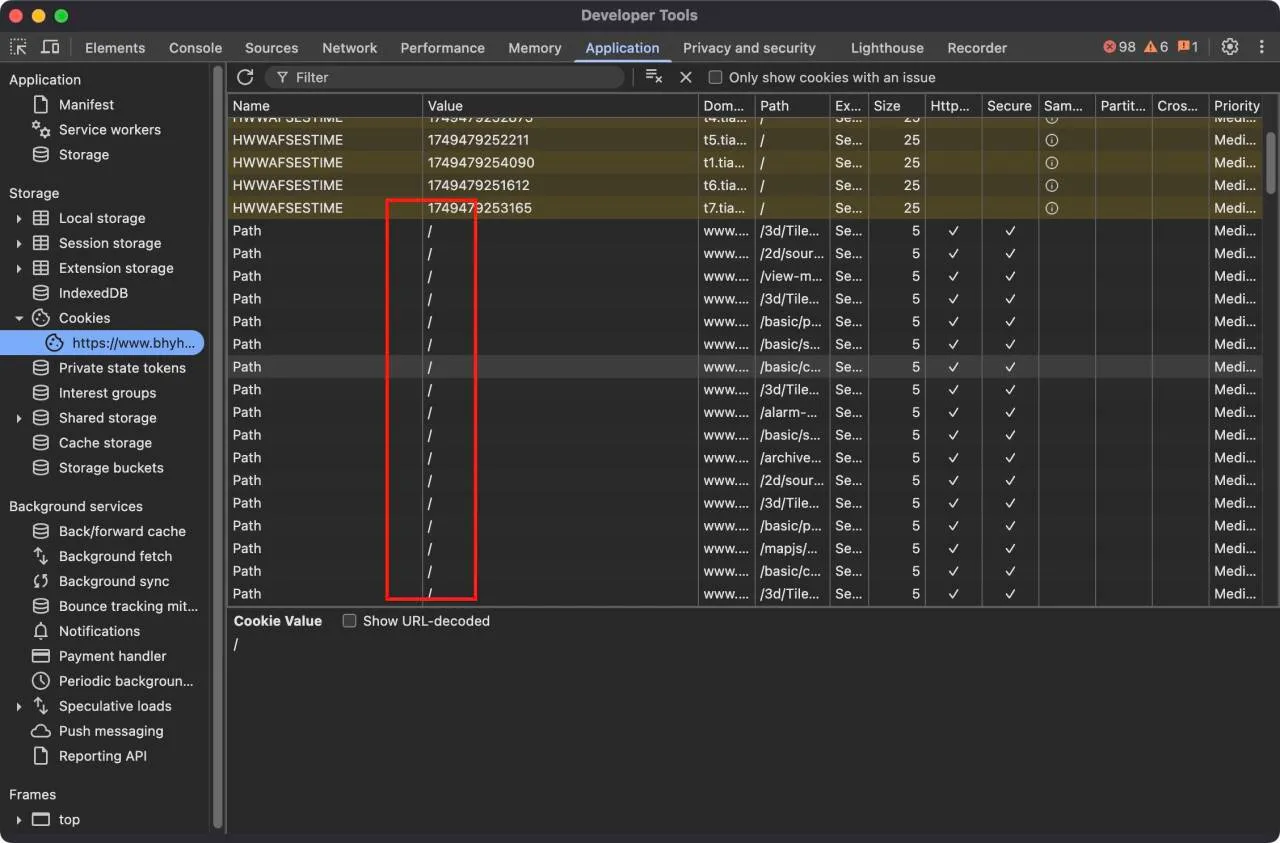Sort cookies by Size column

click(x=896, y=105)
